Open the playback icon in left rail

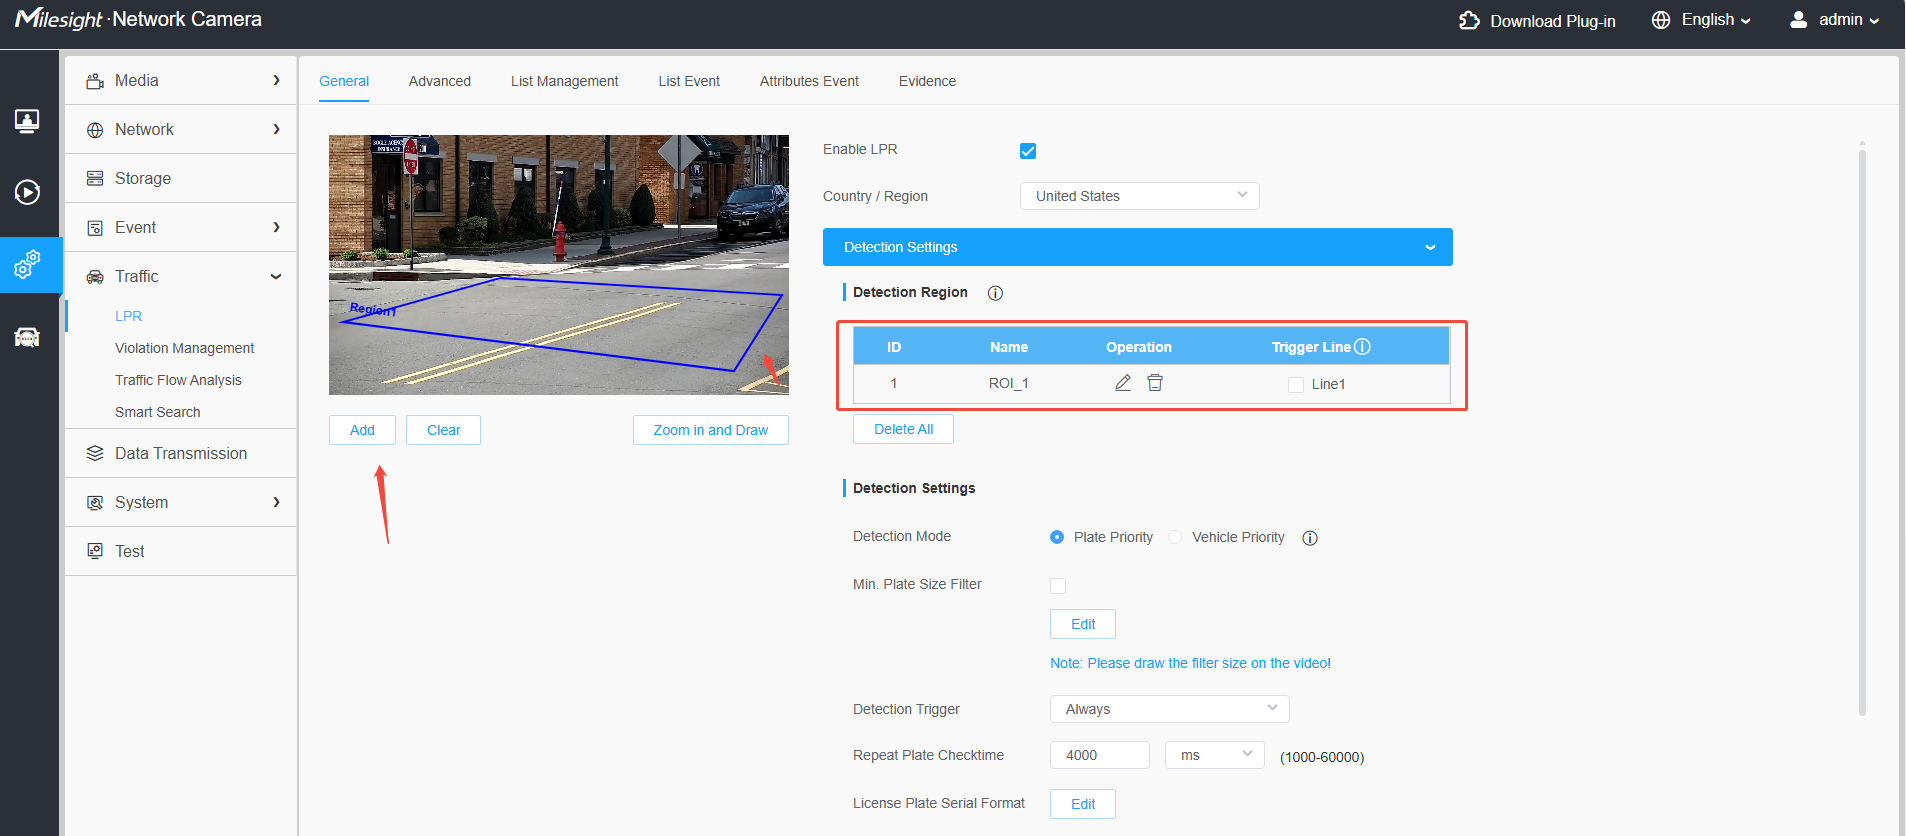[x=27, y=192]
